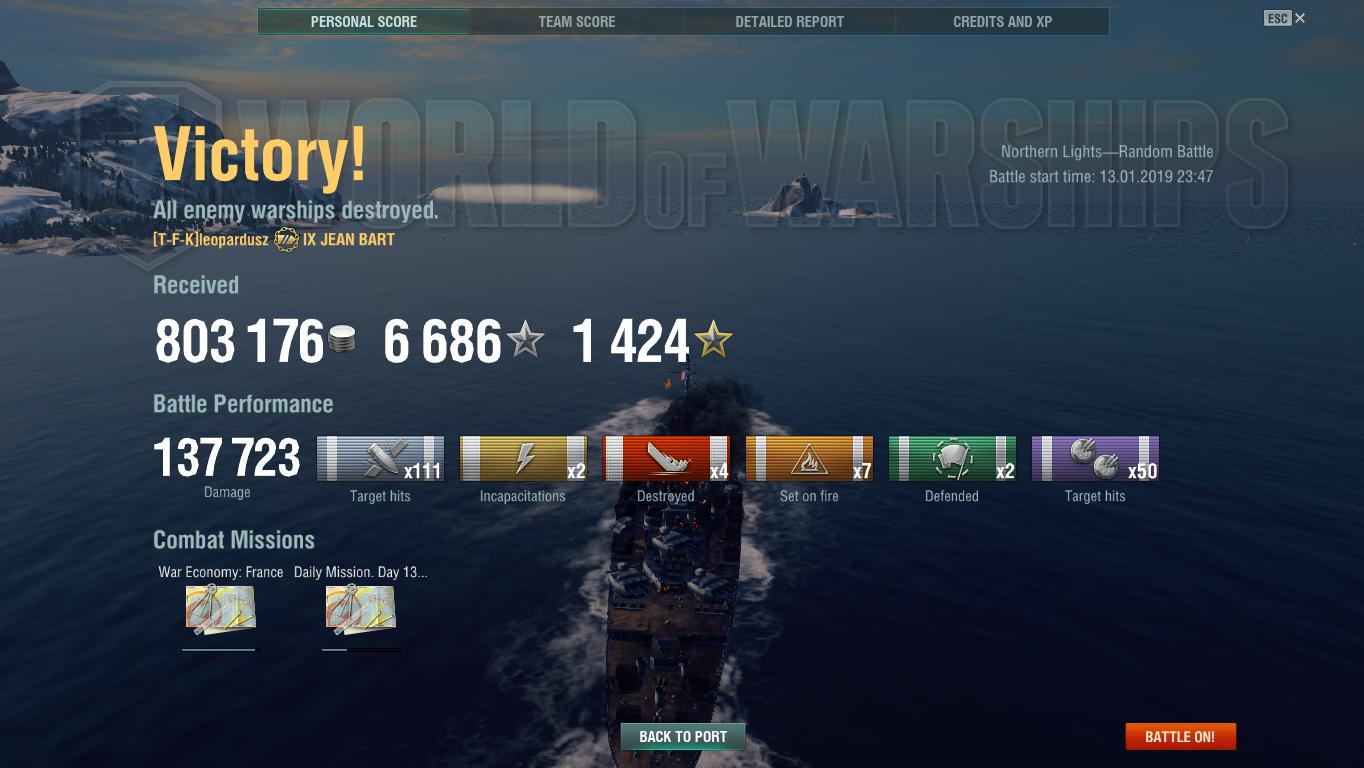1364x768 pixels.
Task: Select the Personal Score tab
Action: click(x=364, y=21)
